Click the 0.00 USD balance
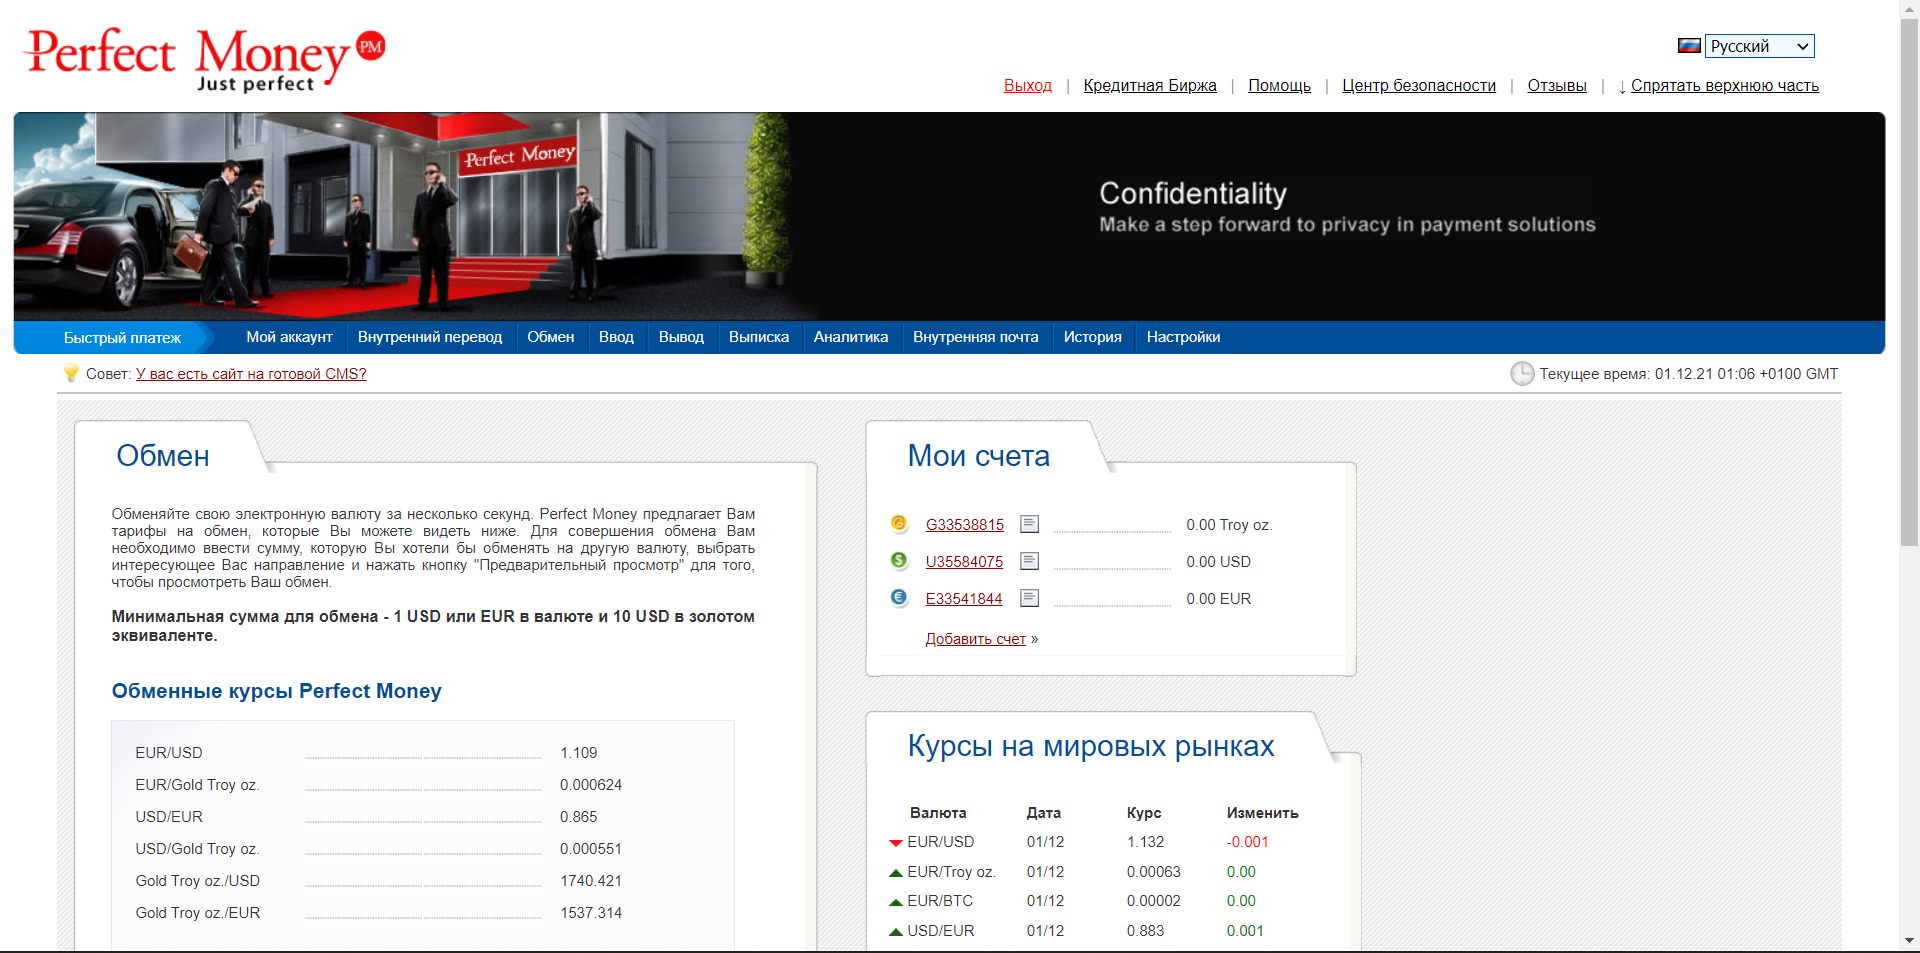 (1218, 562)
